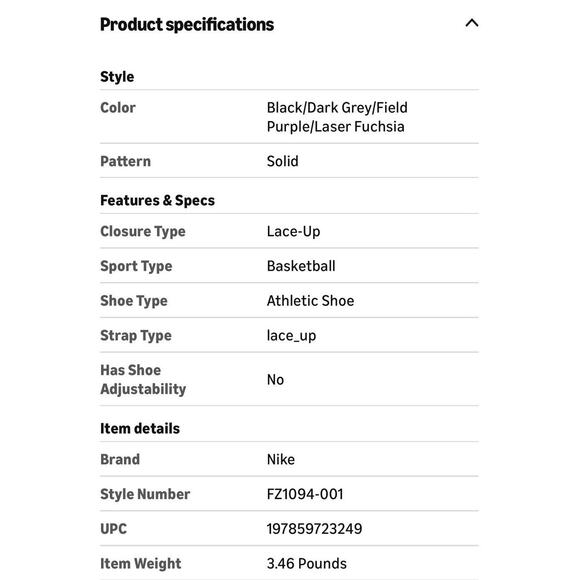
Task: Click the Features & Specs header
Action: point(157,200)
